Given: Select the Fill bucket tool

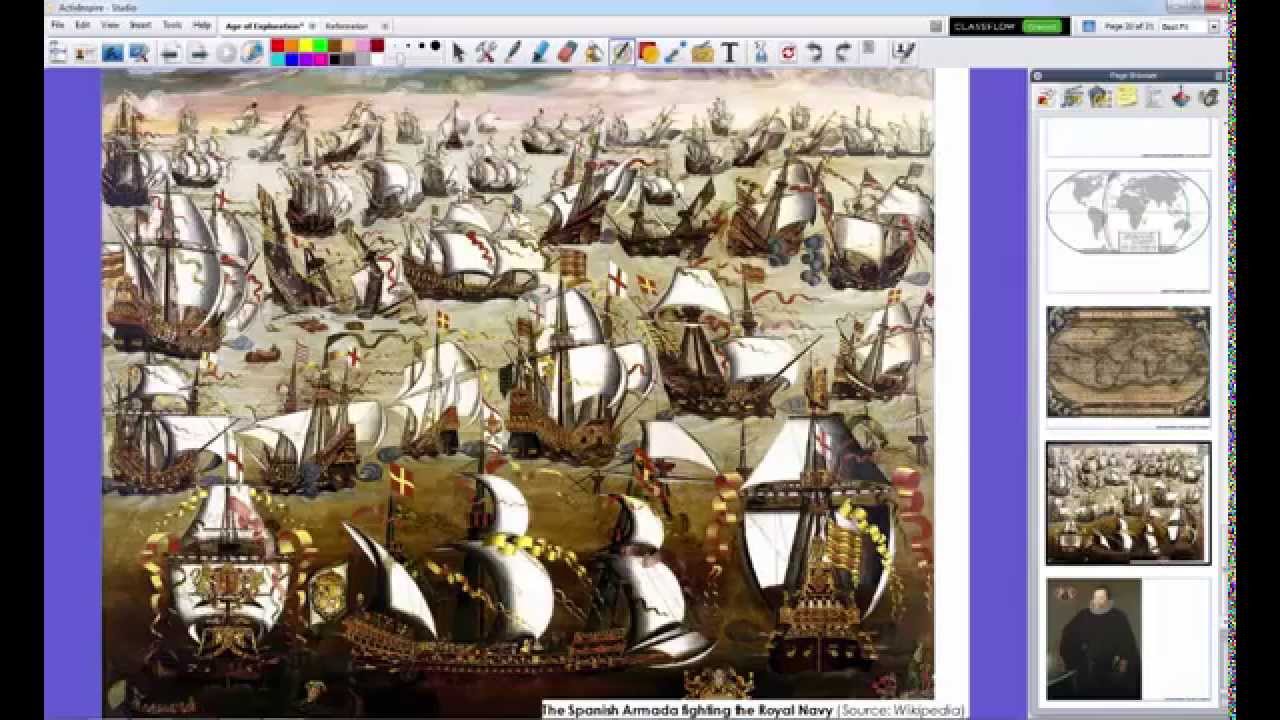Looking at the screenshot, I should pos(593,52).
